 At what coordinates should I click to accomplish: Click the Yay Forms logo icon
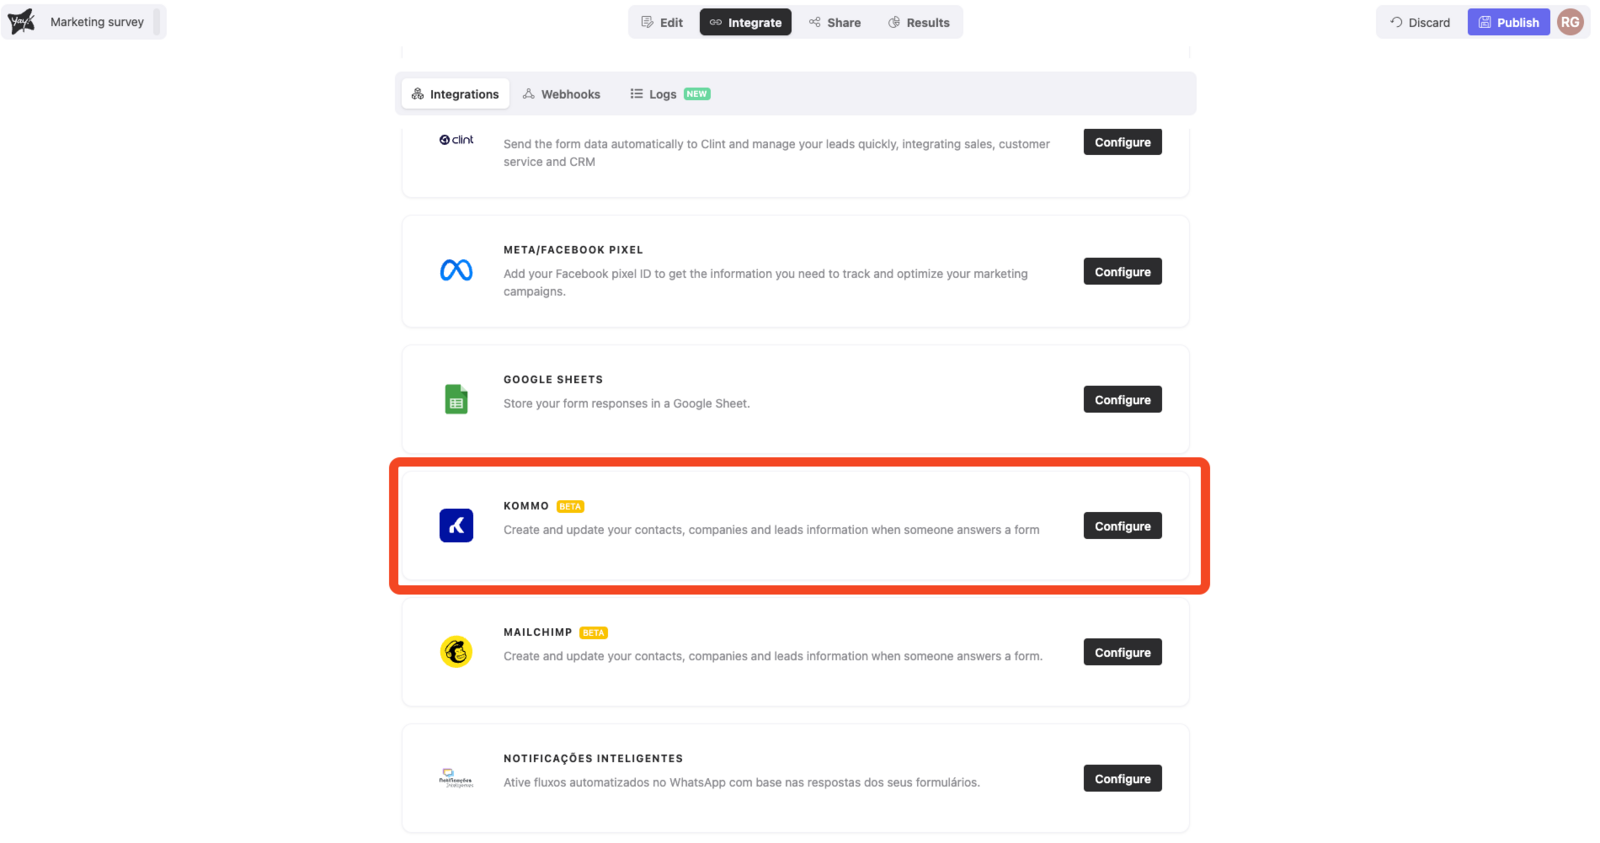[21, 21]
